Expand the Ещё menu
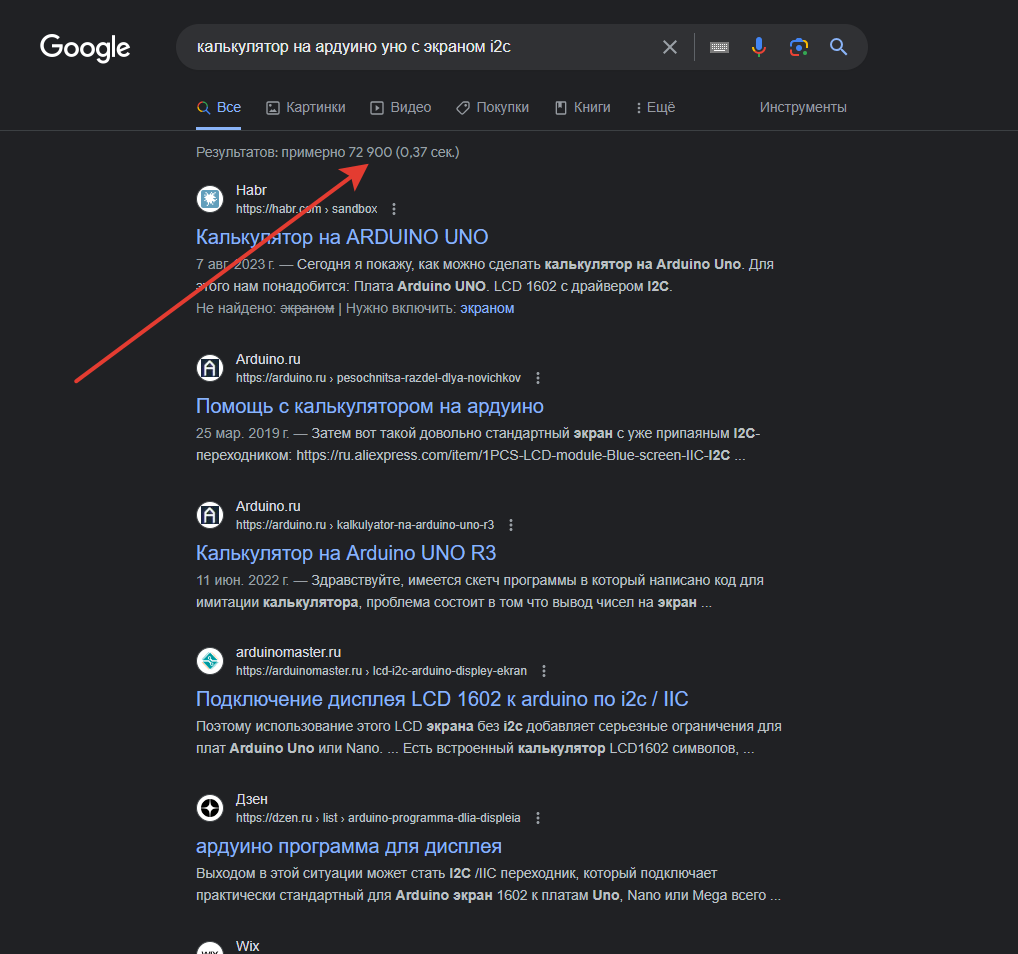Screen dimensions: 1018x954 pyautogui.click(x=656, y=107)
